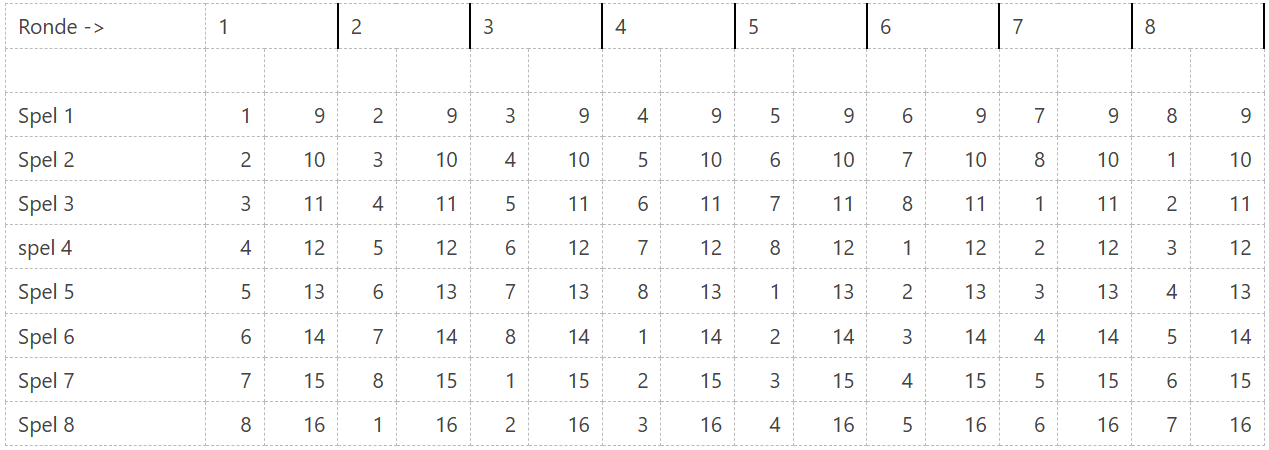This screenshot has height=450, width=1269.
Task: Click the round 3 column header
Action: tap(489, 27)
